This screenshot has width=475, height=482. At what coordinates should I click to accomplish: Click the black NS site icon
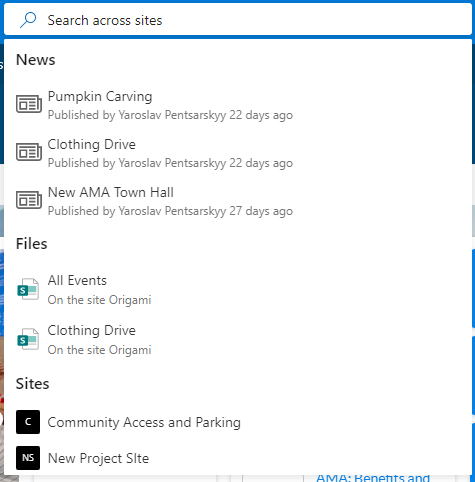coord(28,458)
